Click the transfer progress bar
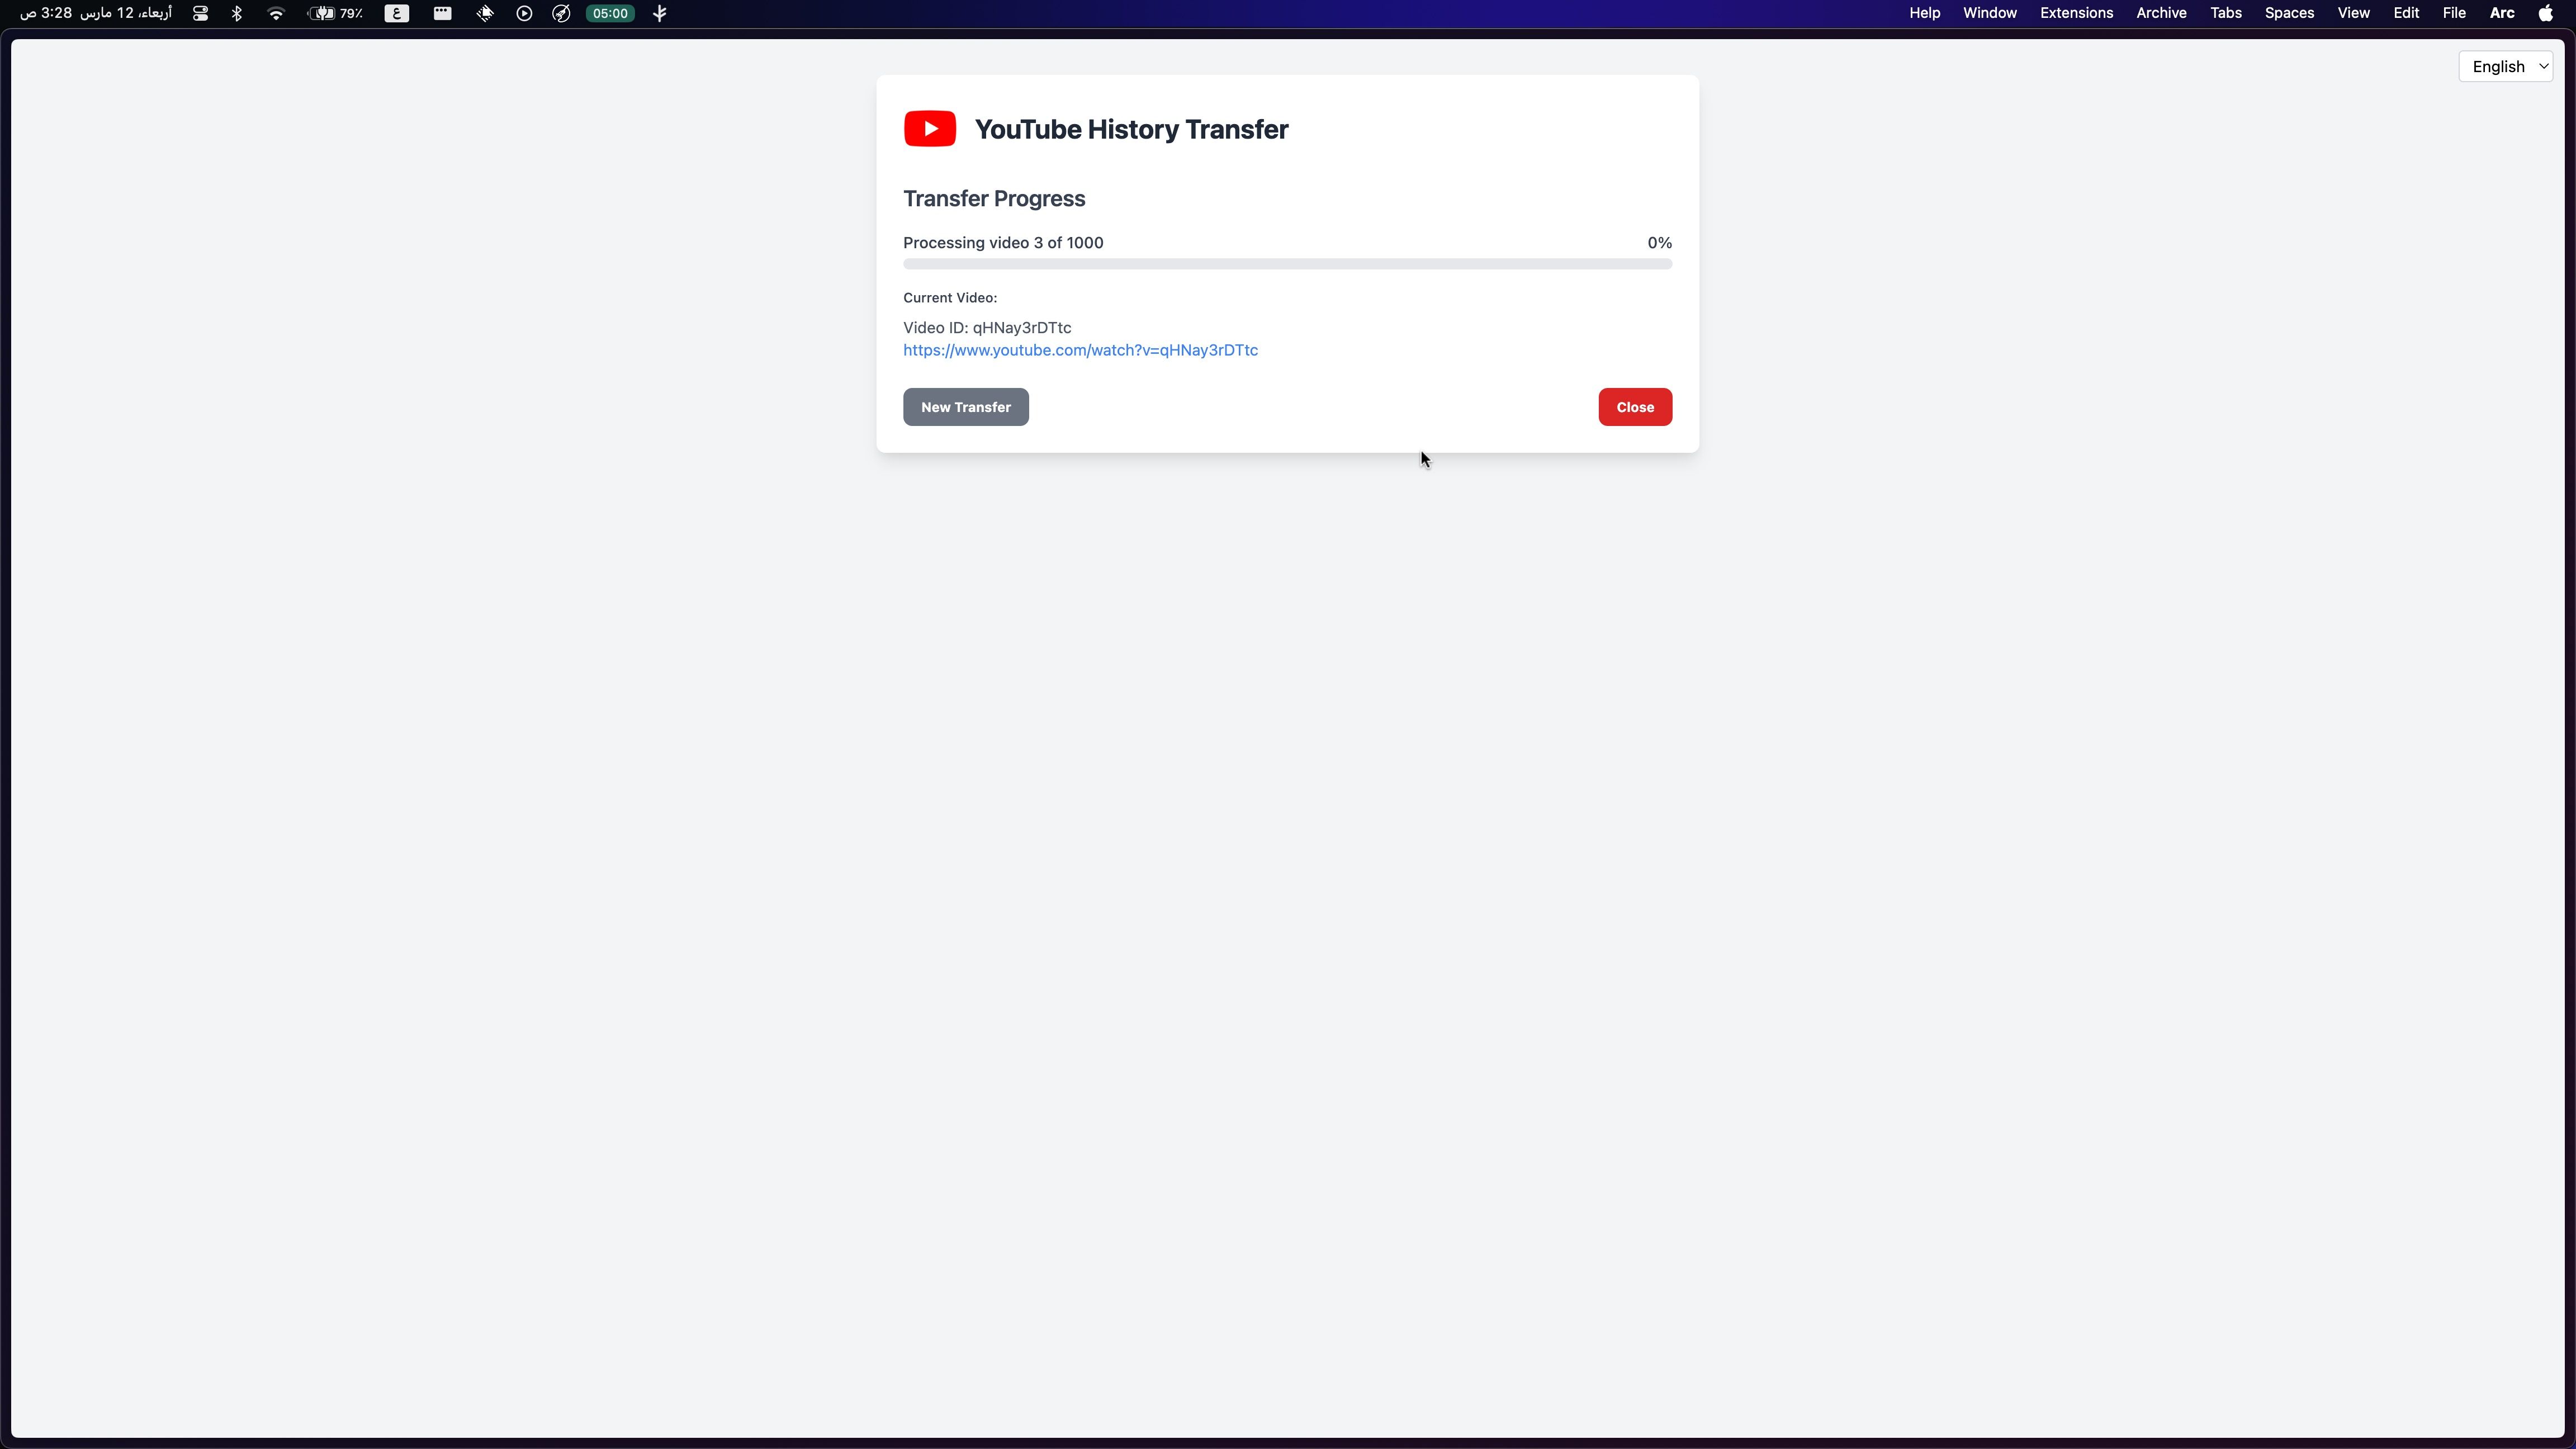 coord(1287,264)
